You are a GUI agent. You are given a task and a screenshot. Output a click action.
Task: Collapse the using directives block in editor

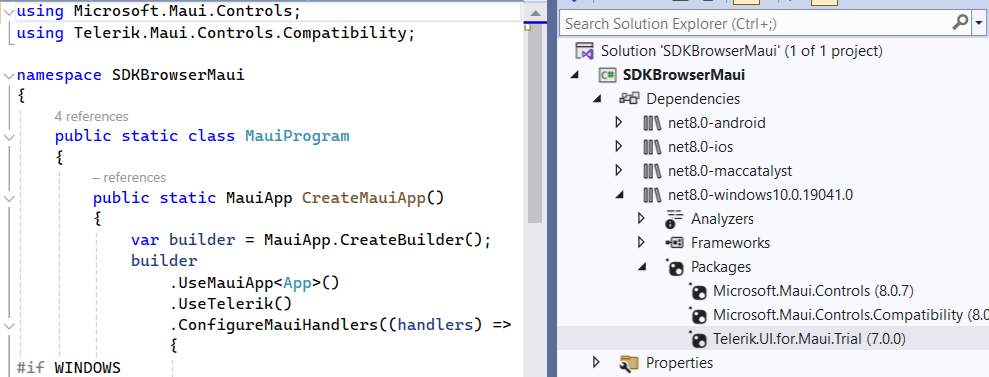[x=8, y=11]
